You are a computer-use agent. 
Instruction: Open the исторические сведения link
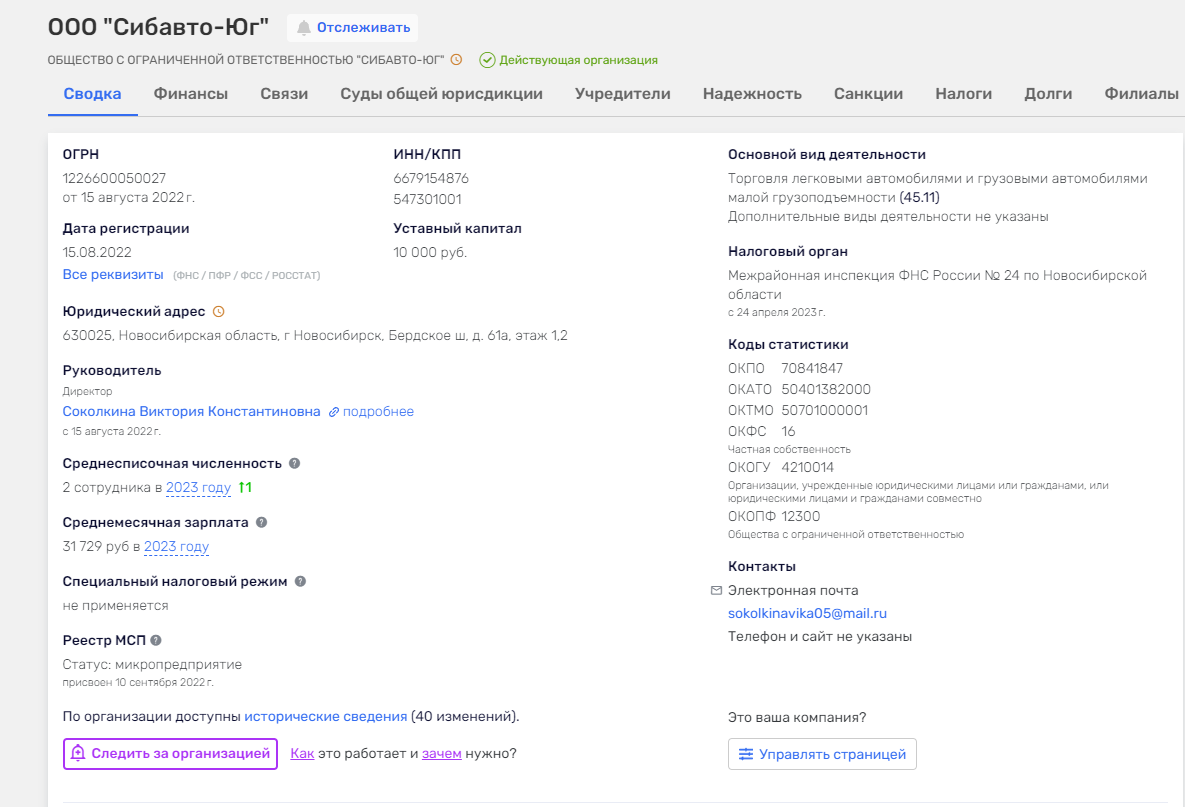[x=326, y=716]
